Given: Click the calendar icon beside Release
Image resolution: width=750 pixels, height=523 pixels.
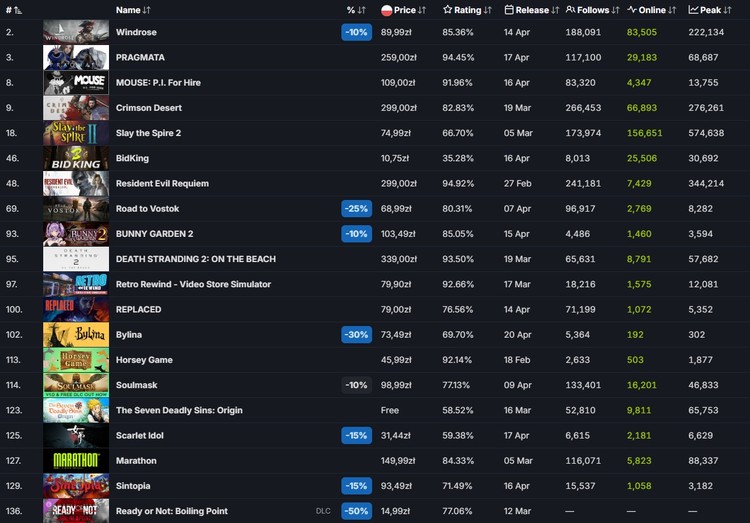Looking at the screenshot, I should pyautogui.click(x=509, y=10).
